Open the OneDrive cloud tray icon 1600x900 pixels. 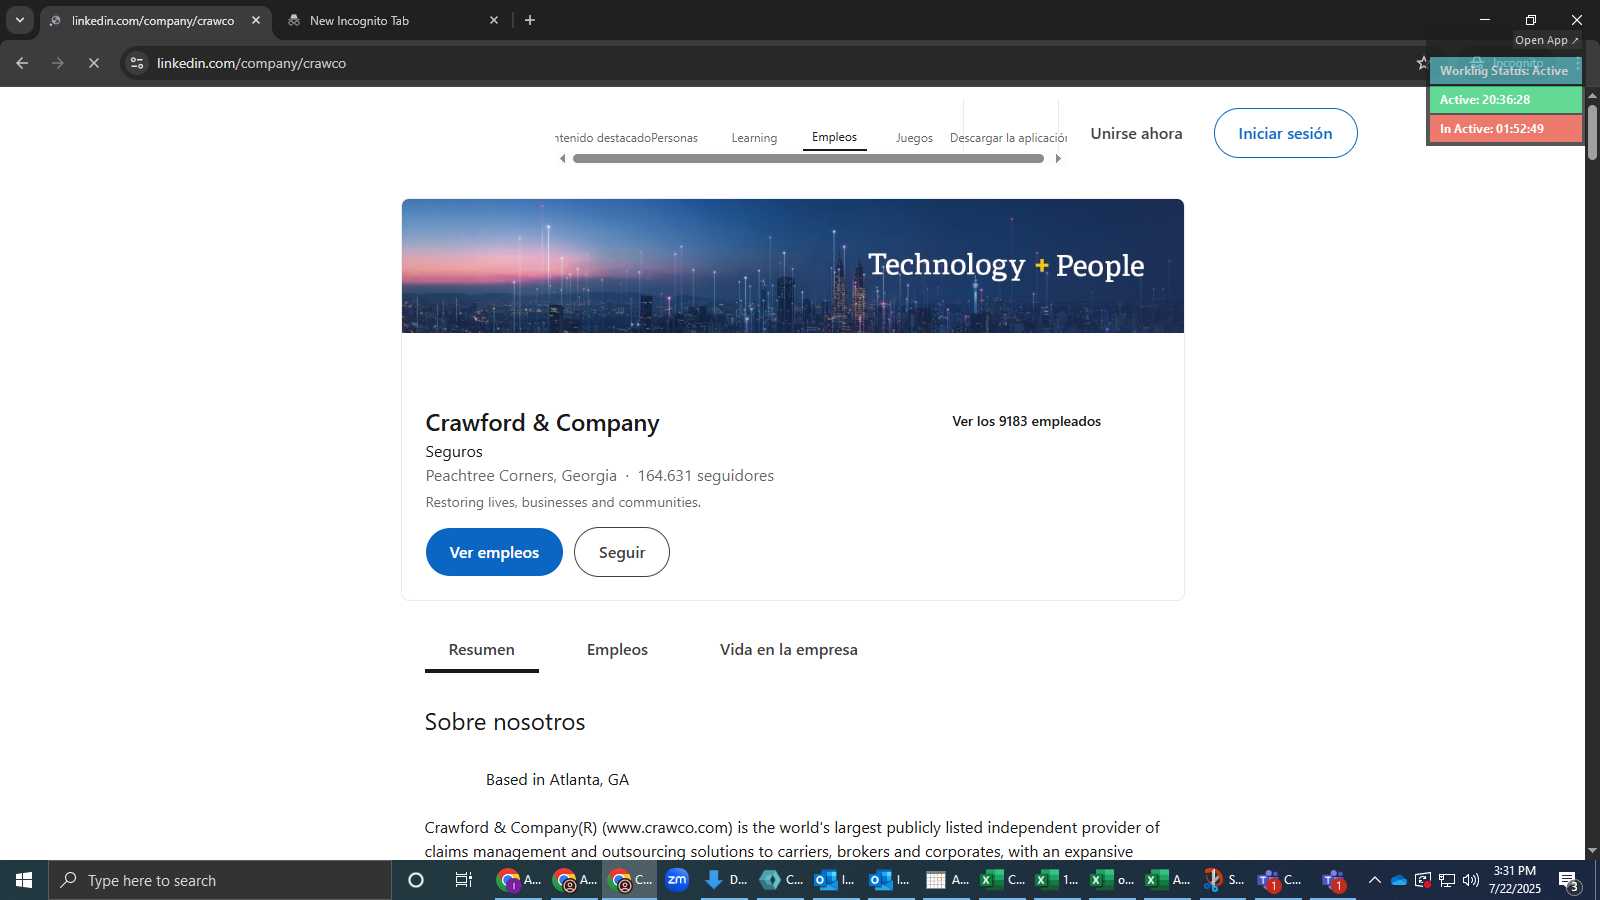pos(1399,880)
